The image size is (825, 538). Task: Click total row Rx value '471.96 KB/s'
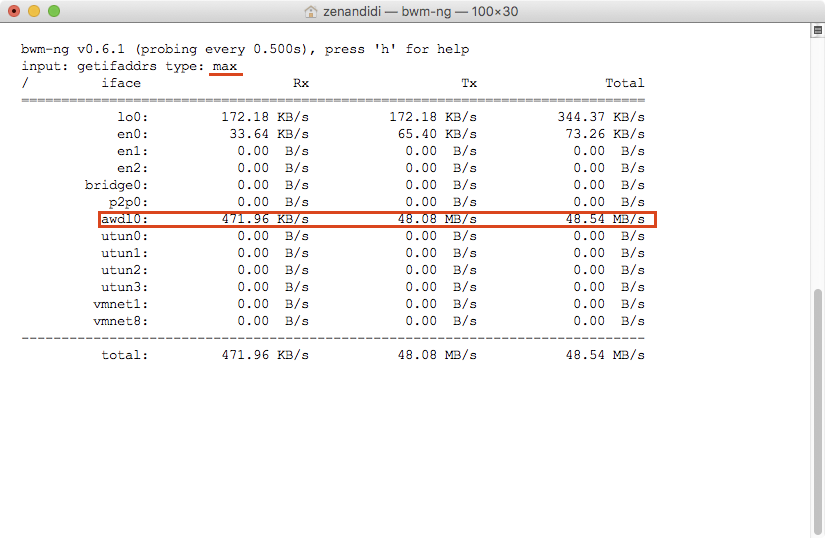click(x=265, y=355)
